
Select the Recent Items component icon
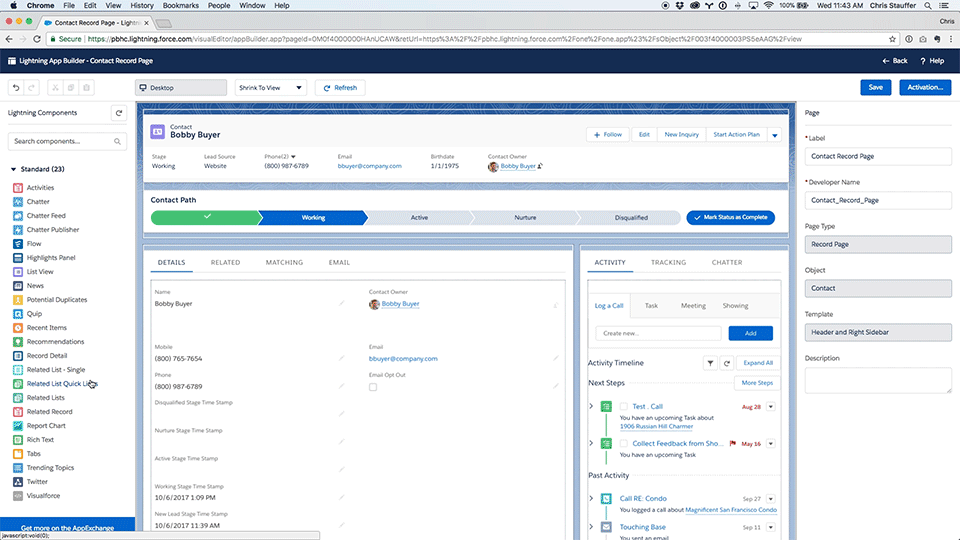[x=18, y=328]
